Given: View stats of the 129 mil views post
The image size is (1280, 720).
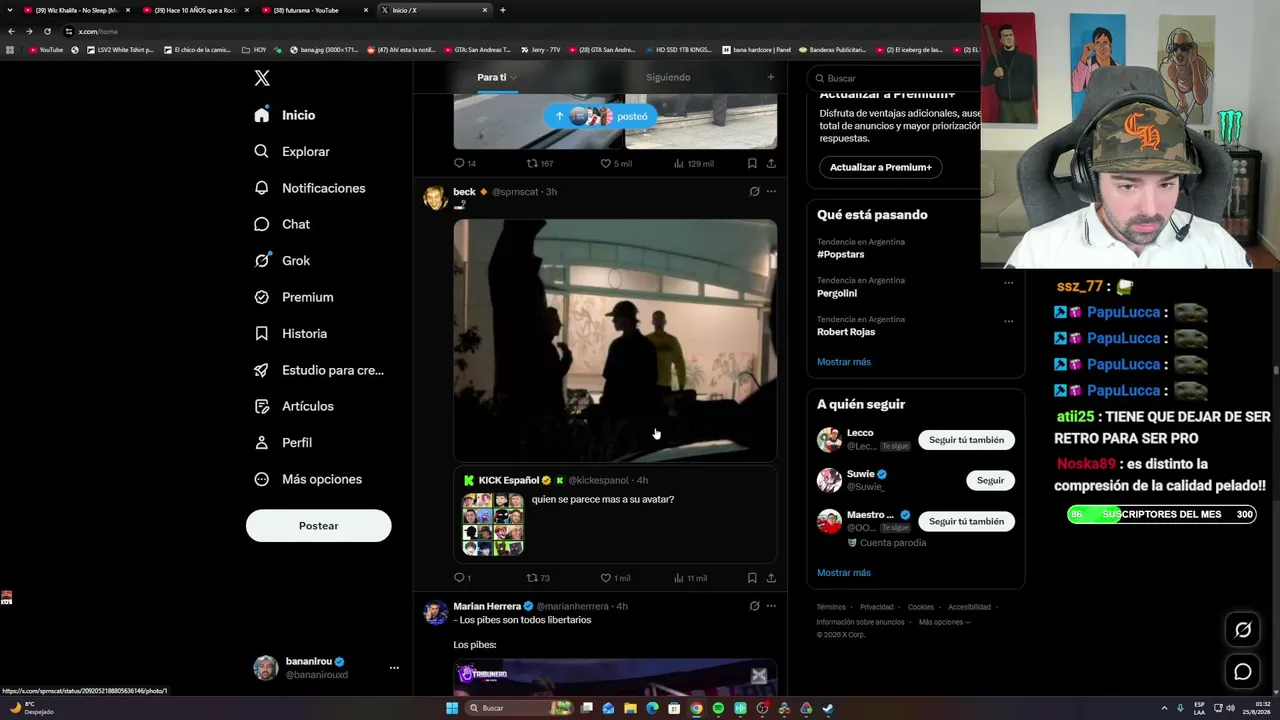Looking at the screenshot, I should (694, 163).
